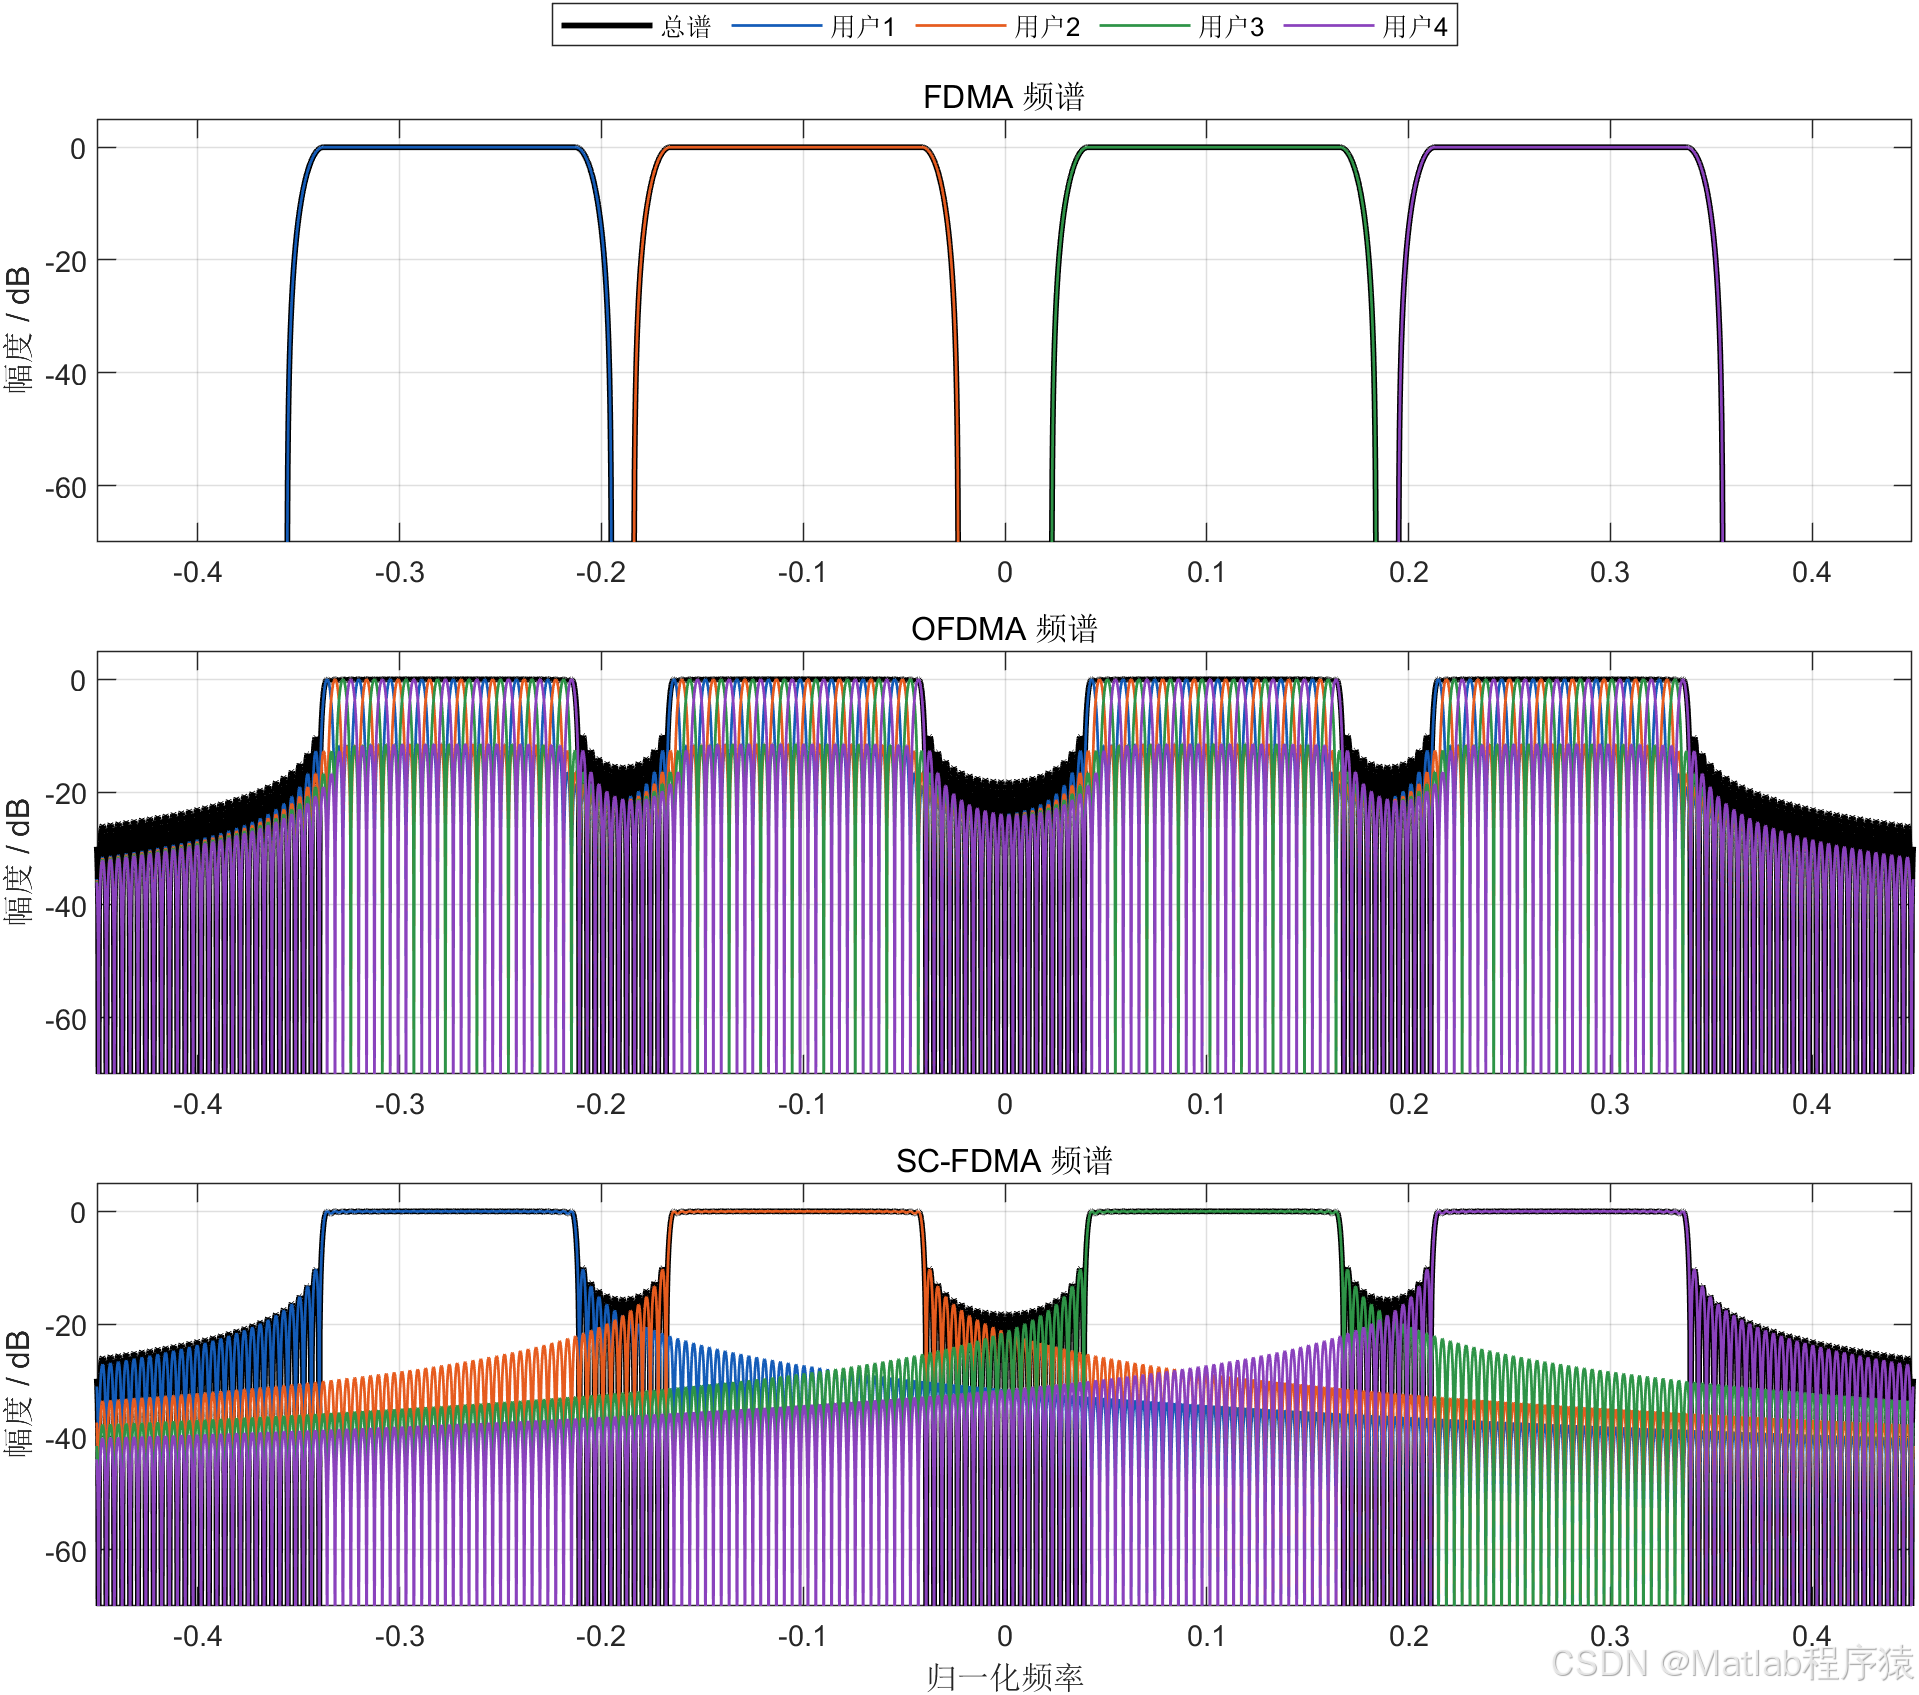Click the -60 y-tick label of FDMA plot

[x=66, y=488]
